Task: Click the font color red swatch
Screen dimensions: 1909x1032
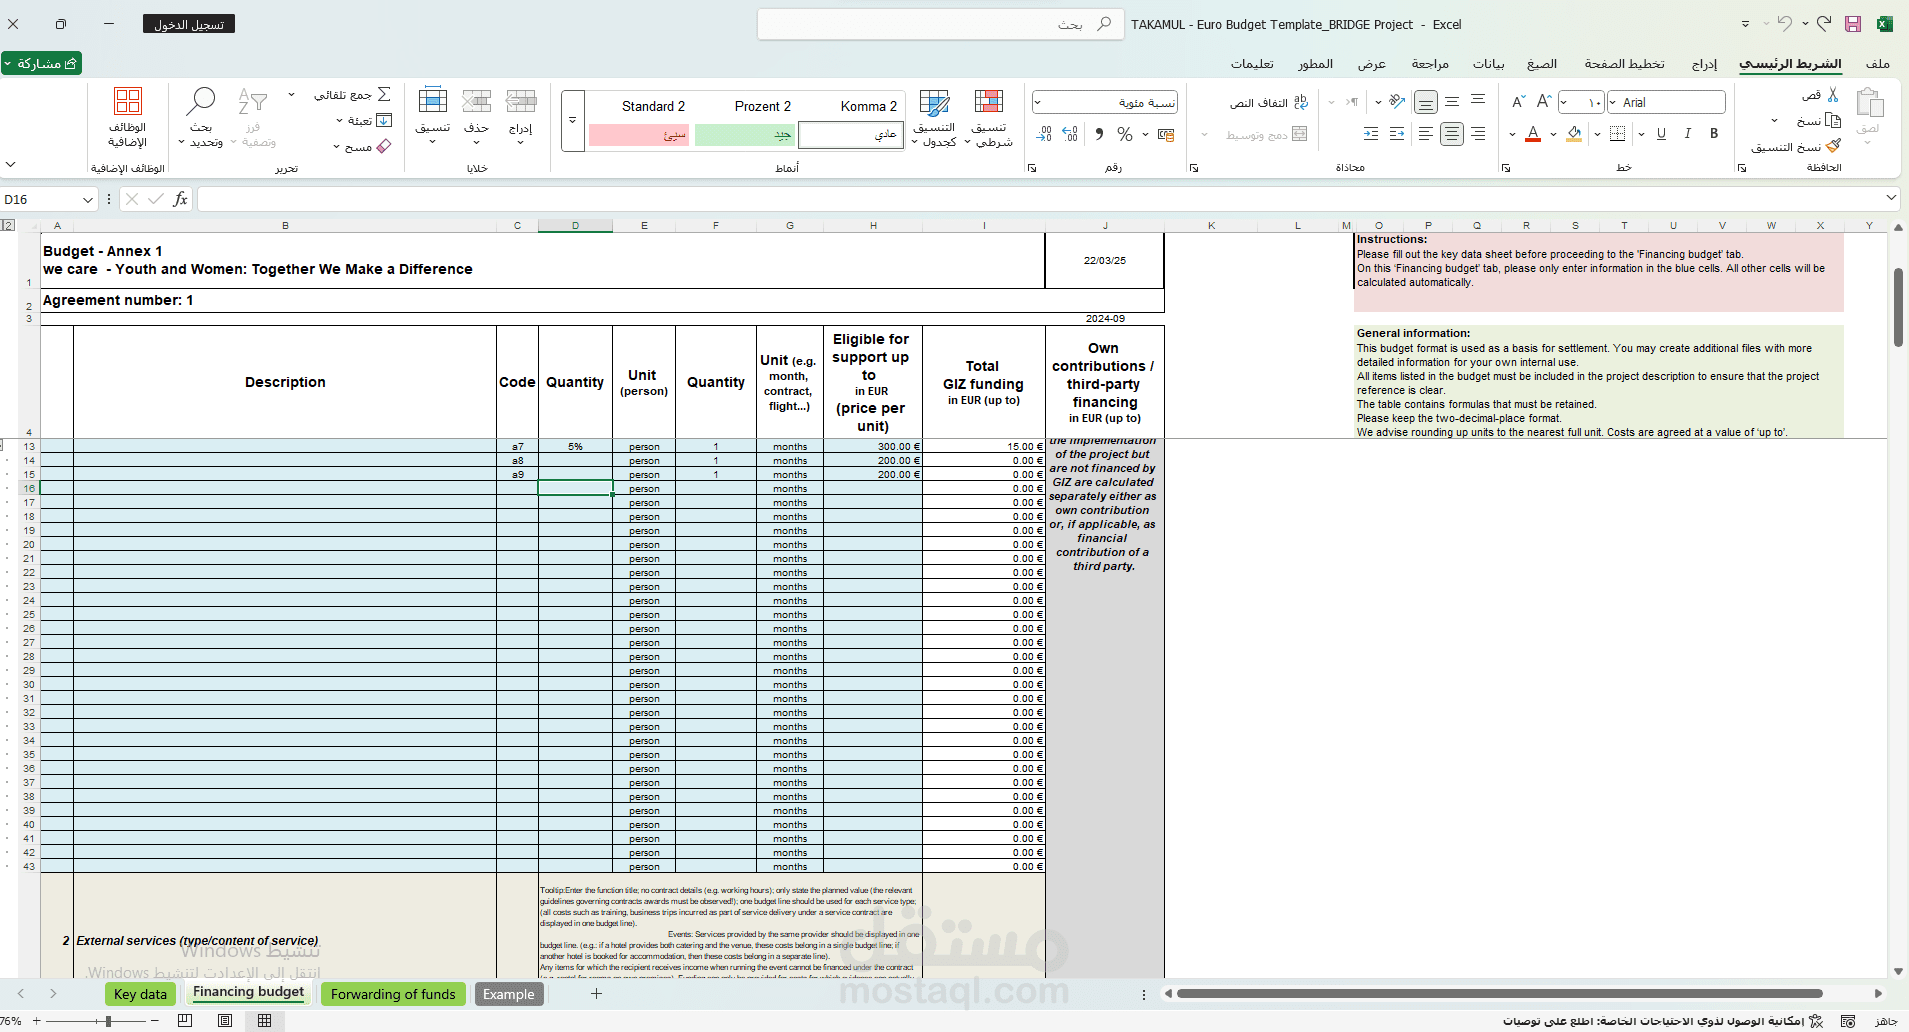Action: click(1533, 134)
